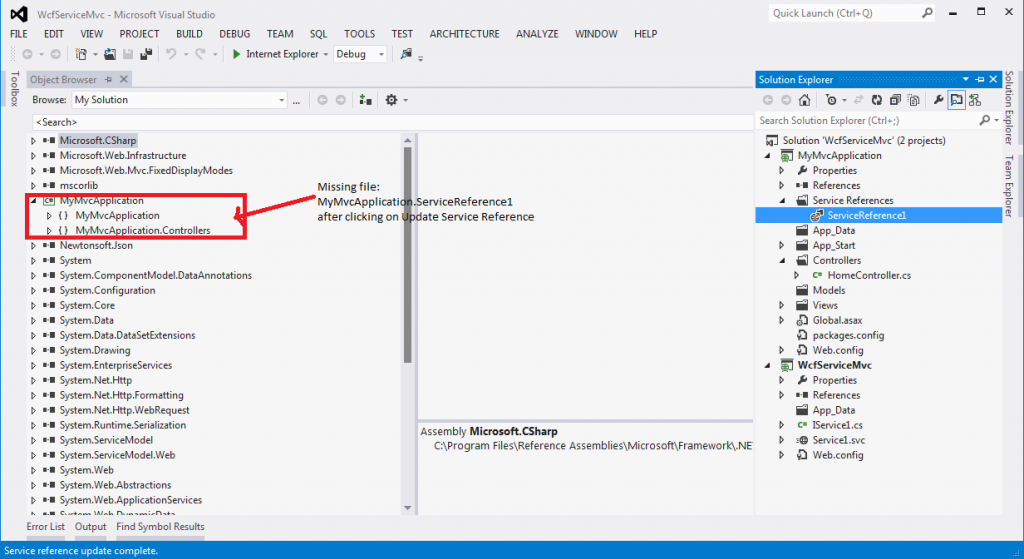Image resolution: width=1024 pixels, height=559 pixels.
Task: Switch to Find Symbol Results tab
Action: pos(160,526)
